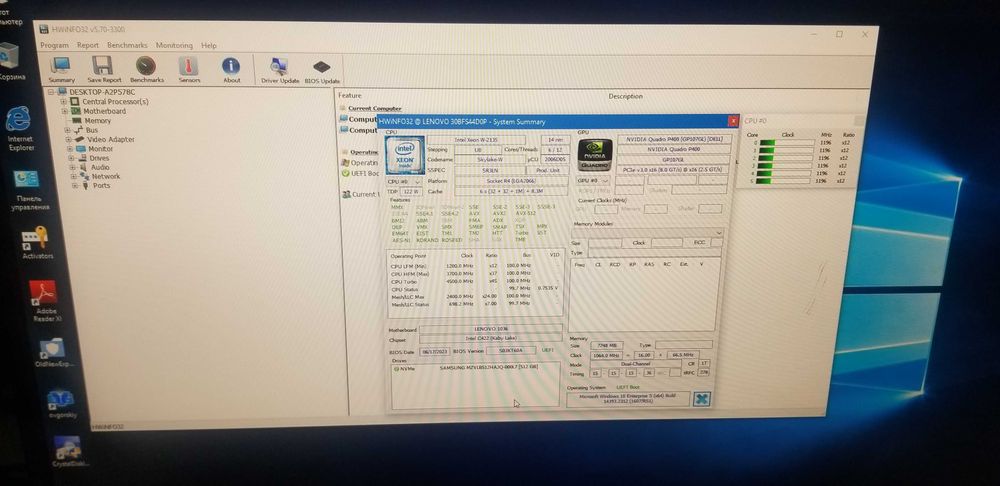The height and width of the screenshot is (486, 1000).
Task: Click the NVIDIA Quadro logo in System Summary
Action: 594,156
